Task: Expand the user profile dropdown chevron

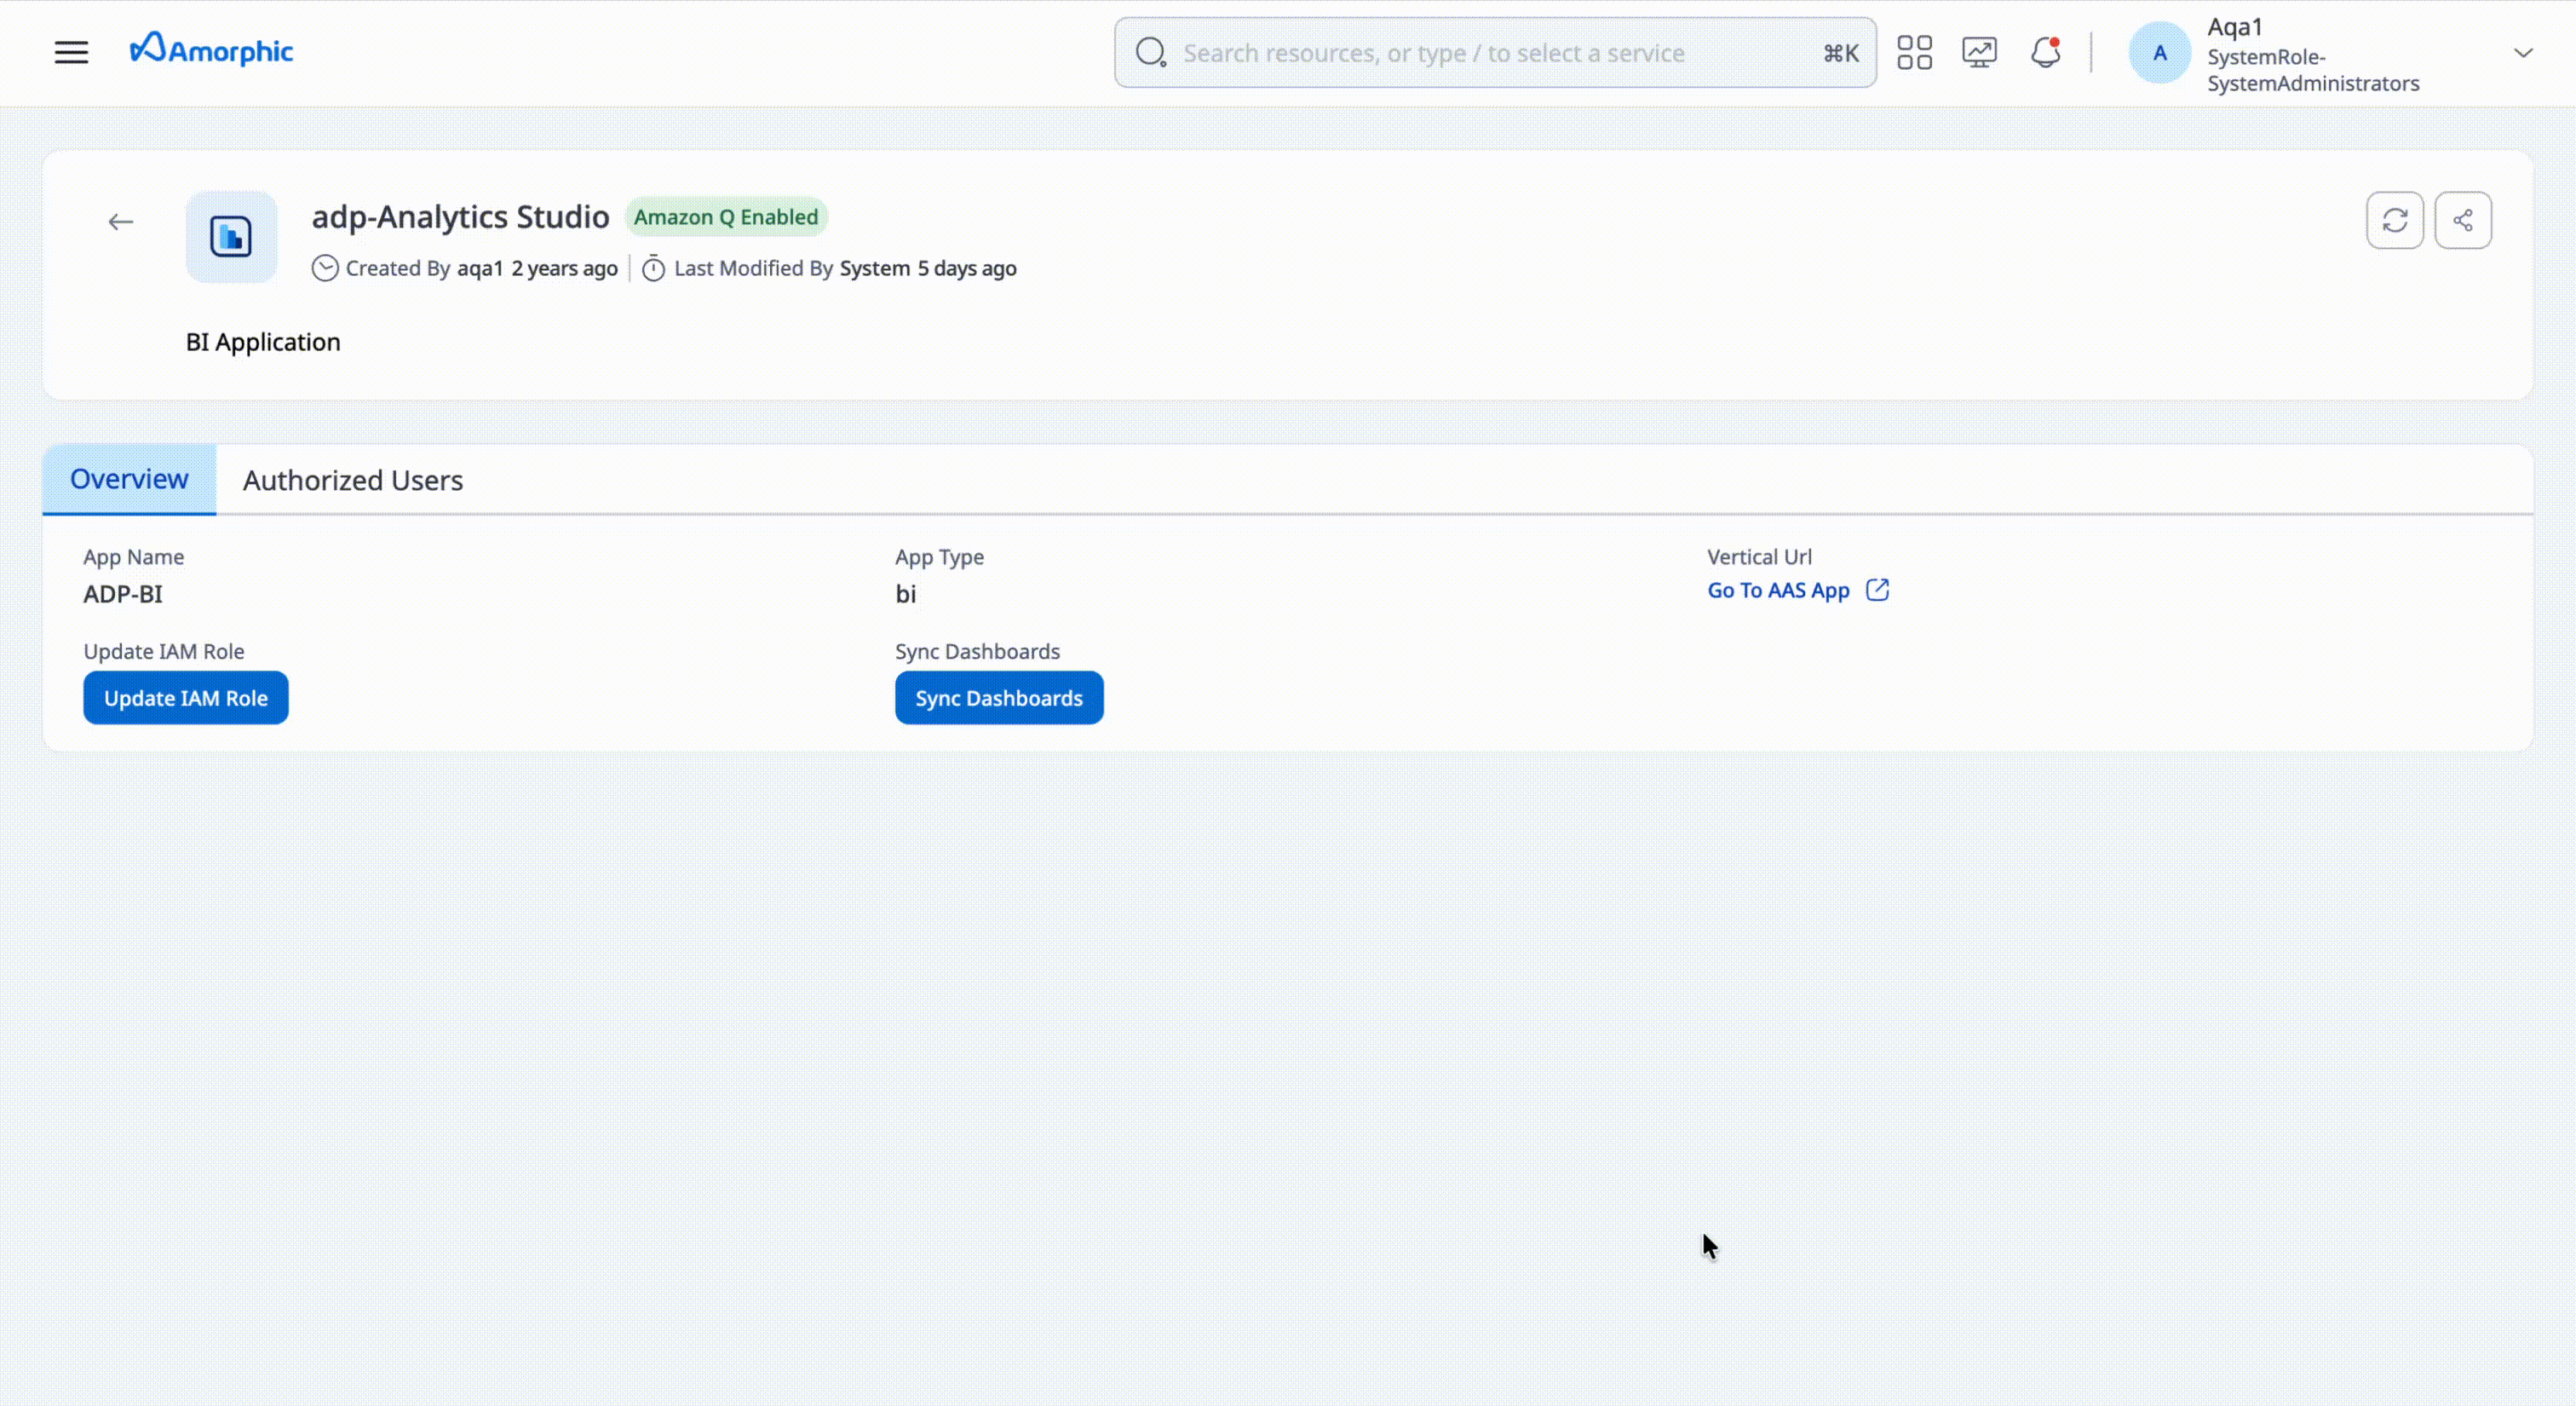Action: coord(2523,53)
